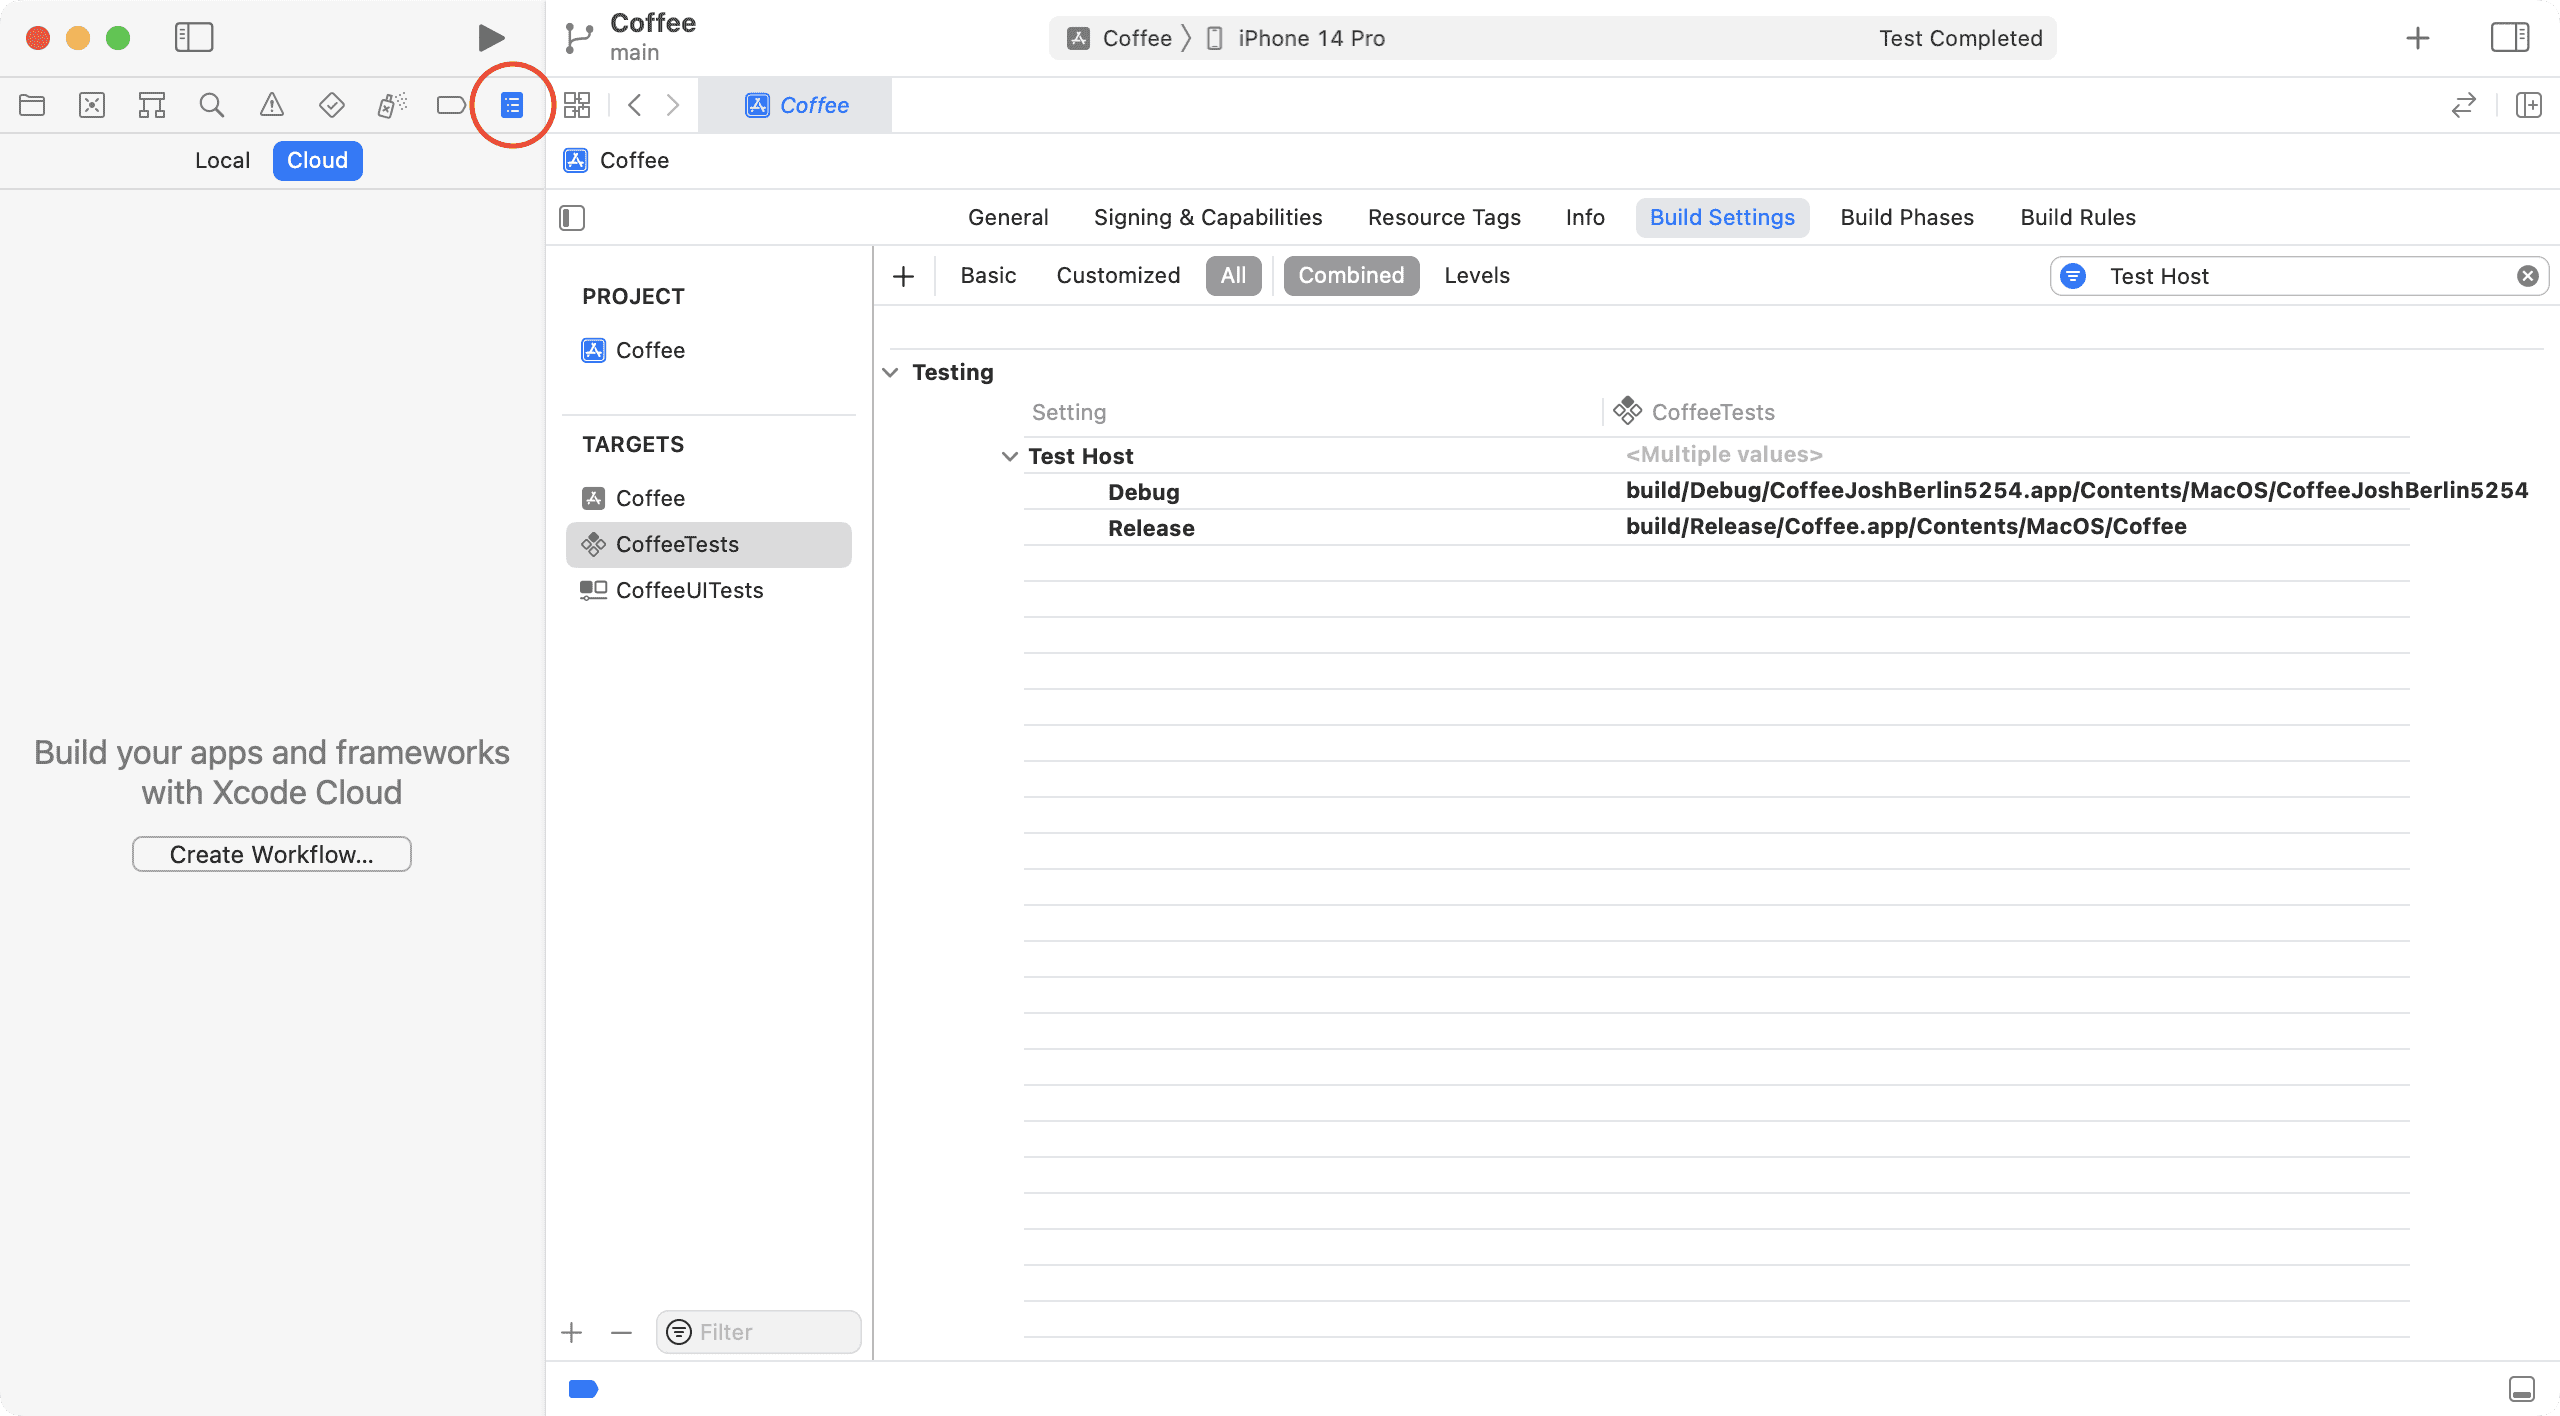Click Create Workflow button
Viewport: 2560px width, 1416px height.
coord(270,853)
